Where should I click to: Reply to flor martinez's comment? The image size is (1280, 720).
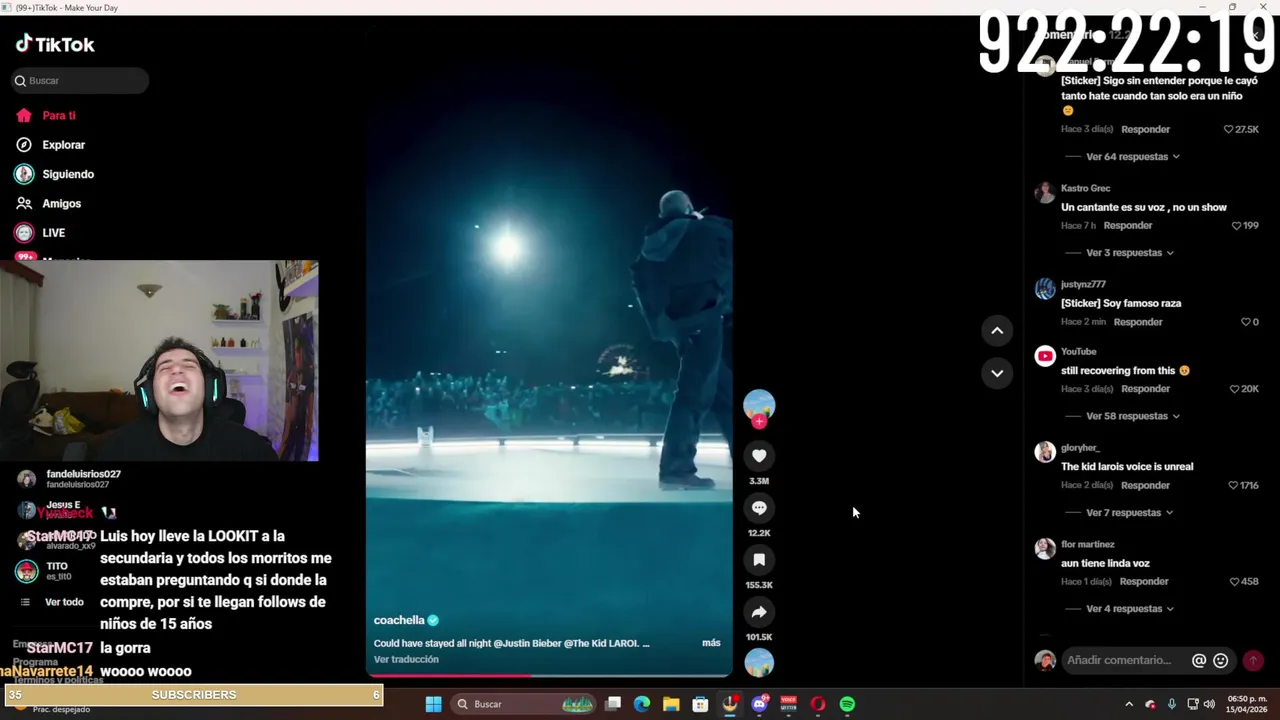tap(1144, 582)
